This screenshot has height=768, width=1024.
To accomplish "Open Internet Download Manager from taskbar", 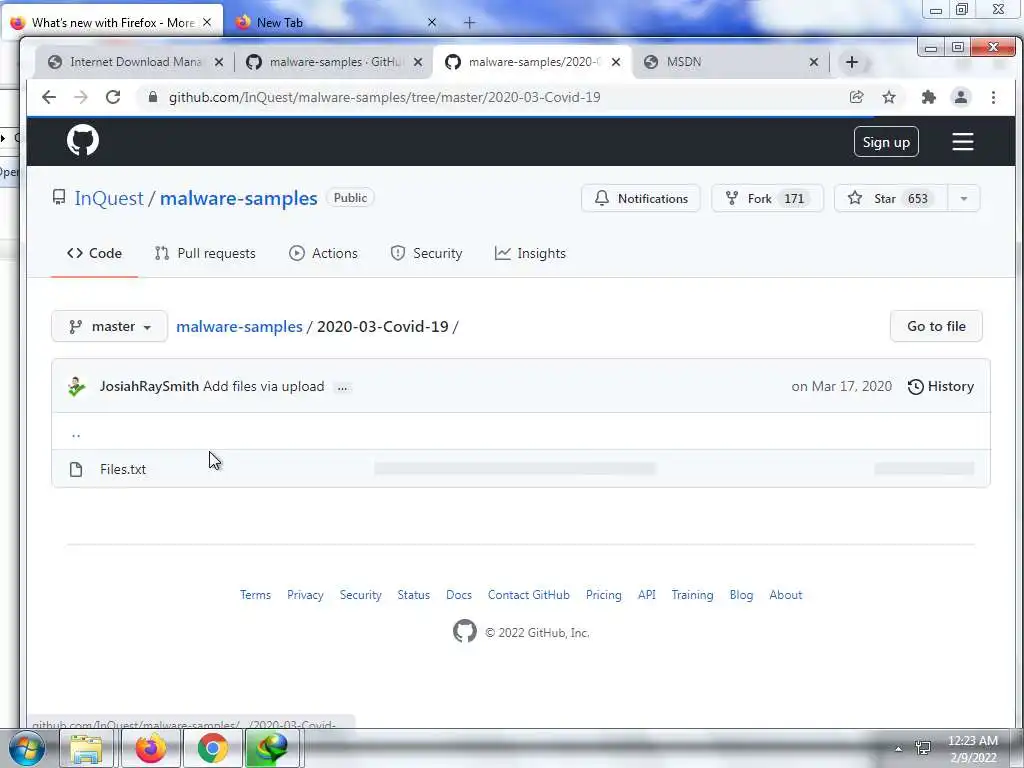I will [x=273, y=748].
